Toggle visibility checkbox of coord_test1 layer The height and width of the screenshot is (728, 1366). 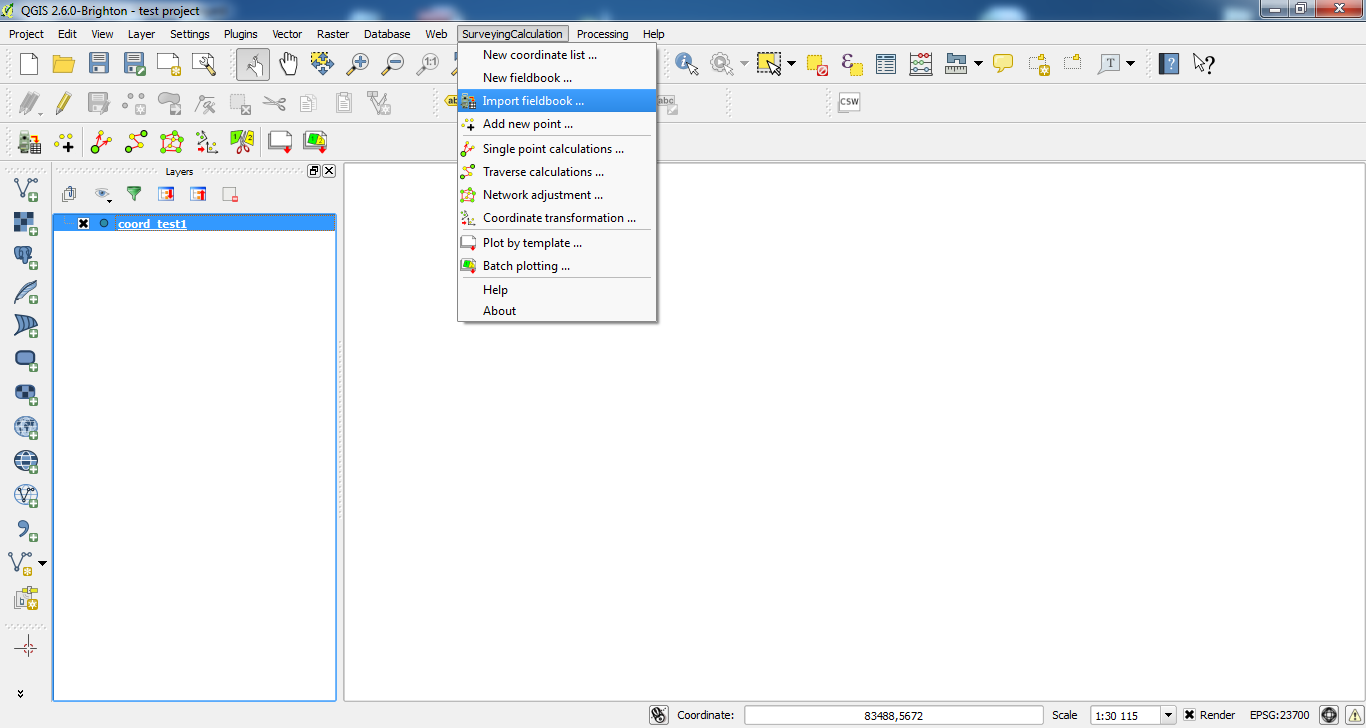click(x=84, y=224)
